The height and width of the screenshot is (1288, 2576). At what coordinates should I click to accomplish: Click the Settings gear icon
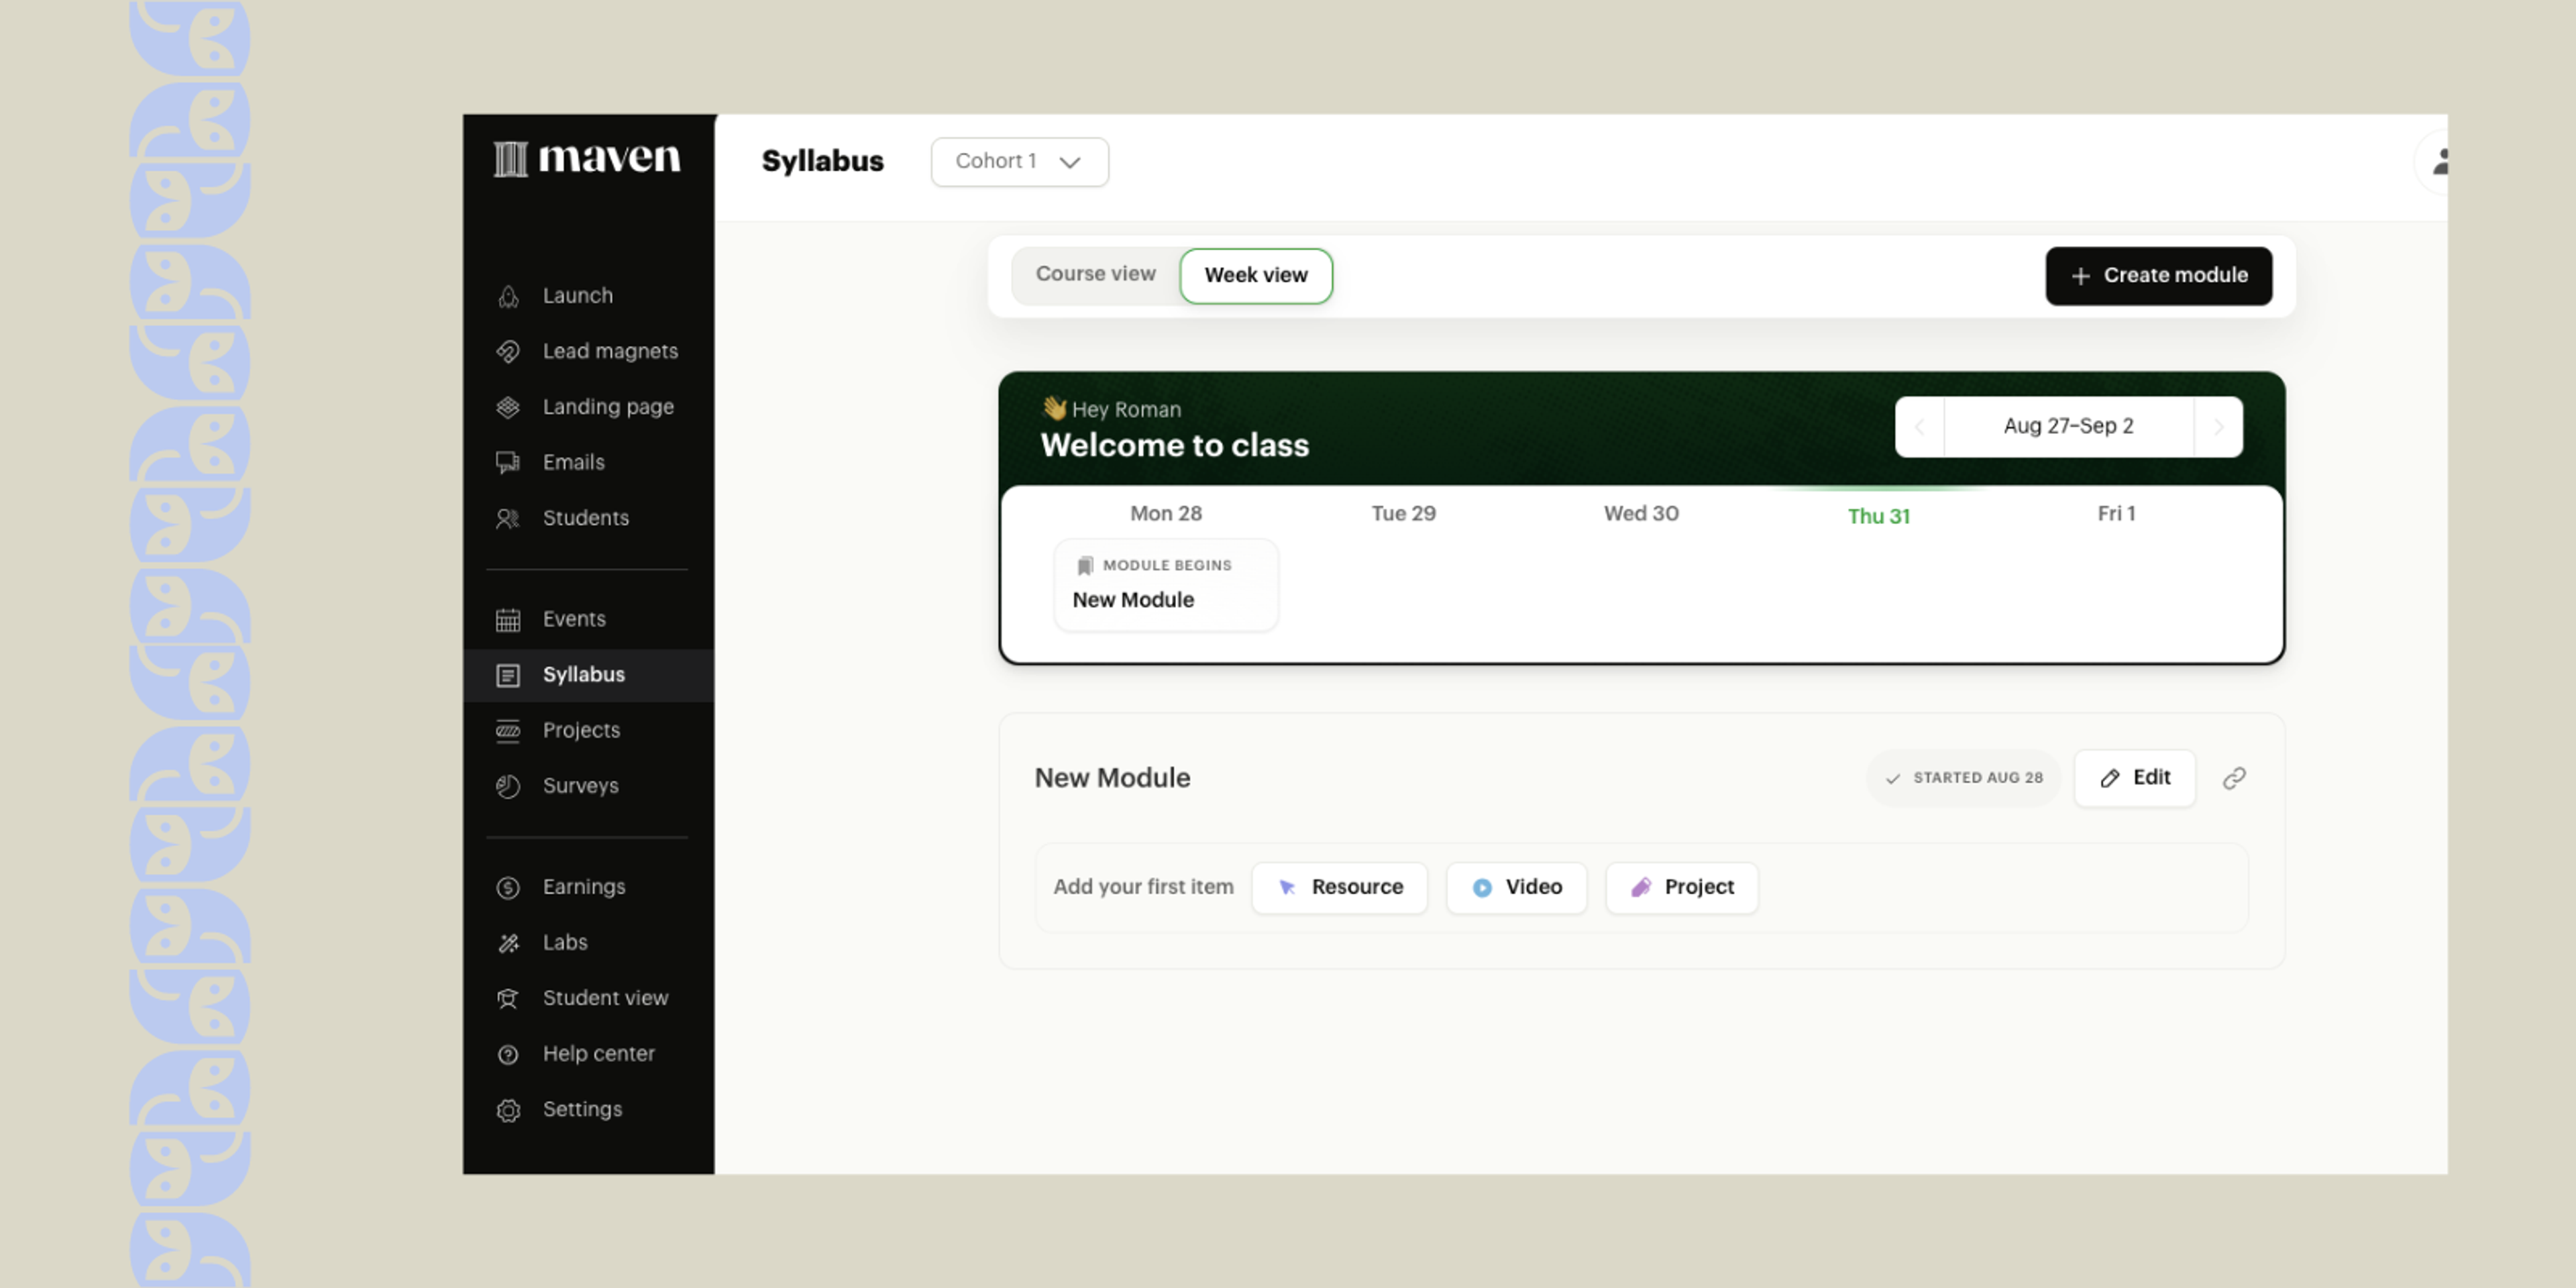click(x=508, y=1110)
